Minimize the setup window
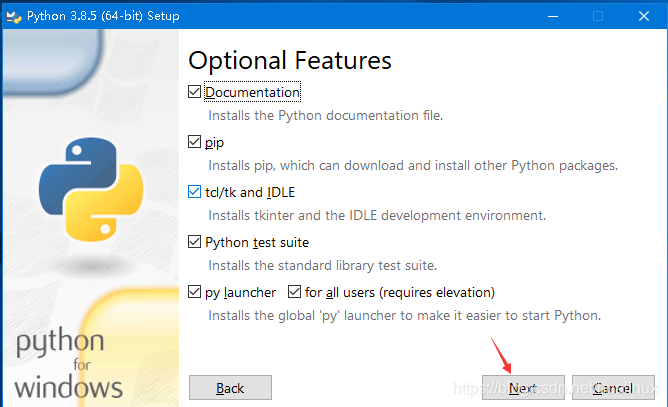 pyautogui.click(x=553, y=16)
